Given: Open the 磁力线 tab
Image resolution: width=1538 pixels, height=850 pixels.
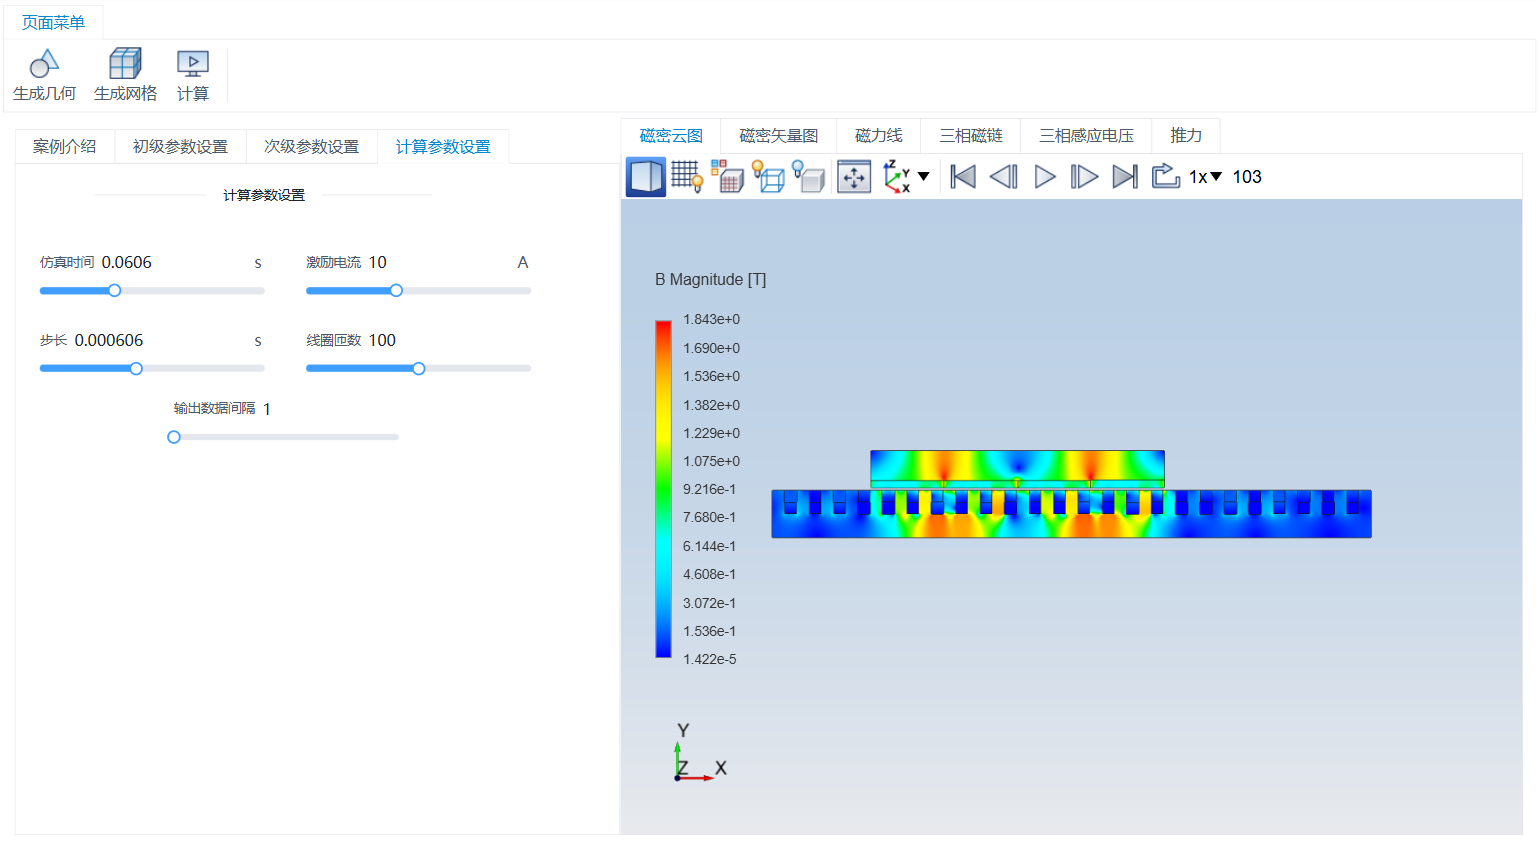Looking at the screenshot, I should [878, 135].
